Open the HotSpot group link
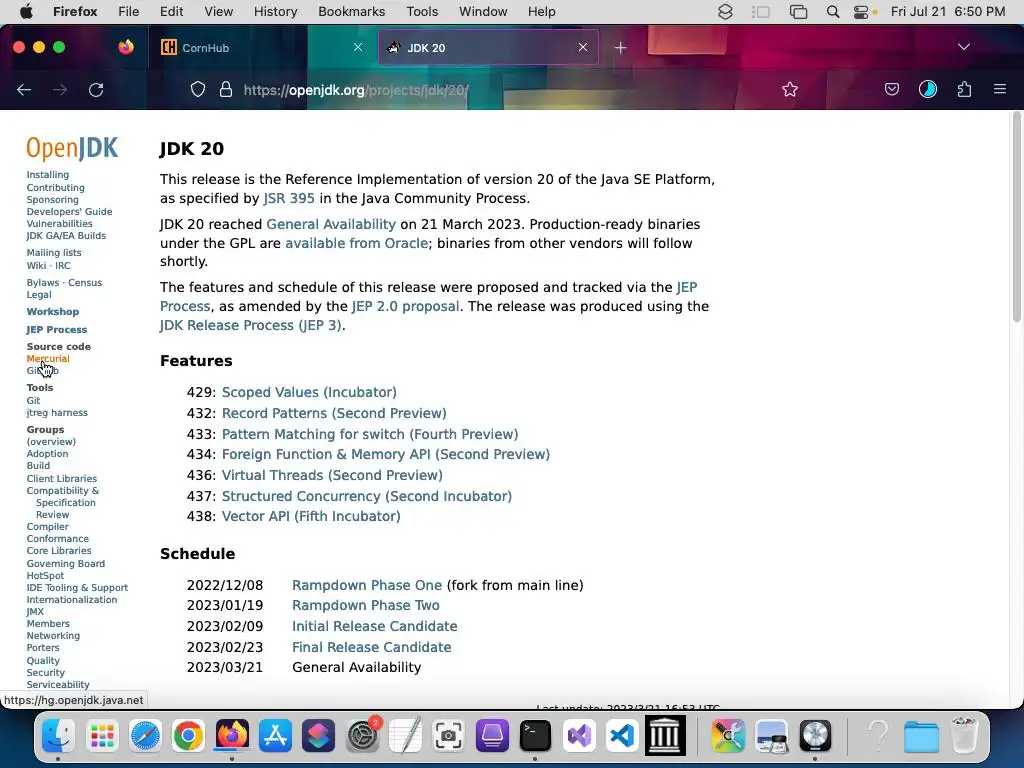The image size is (1024, 768). (x=45, y=575)
